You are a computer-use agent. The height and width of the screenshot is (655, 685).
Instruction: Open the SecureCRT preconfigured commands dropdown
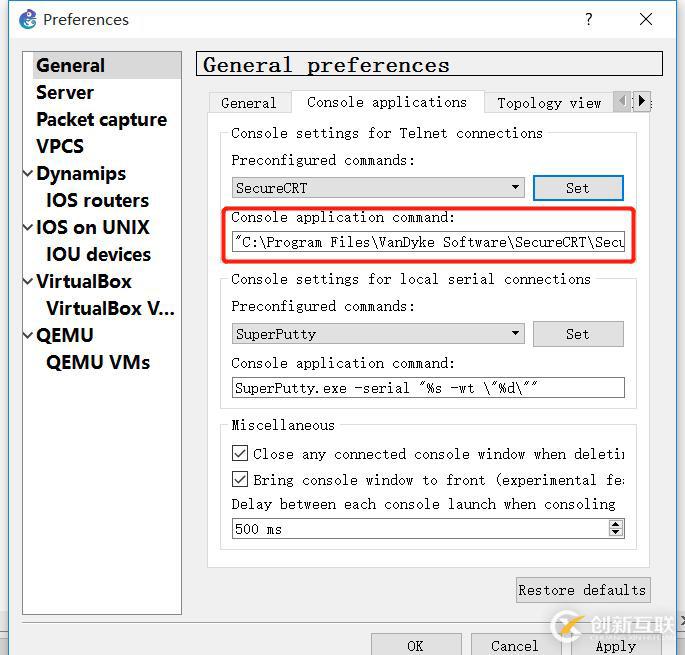coord(515,188)
